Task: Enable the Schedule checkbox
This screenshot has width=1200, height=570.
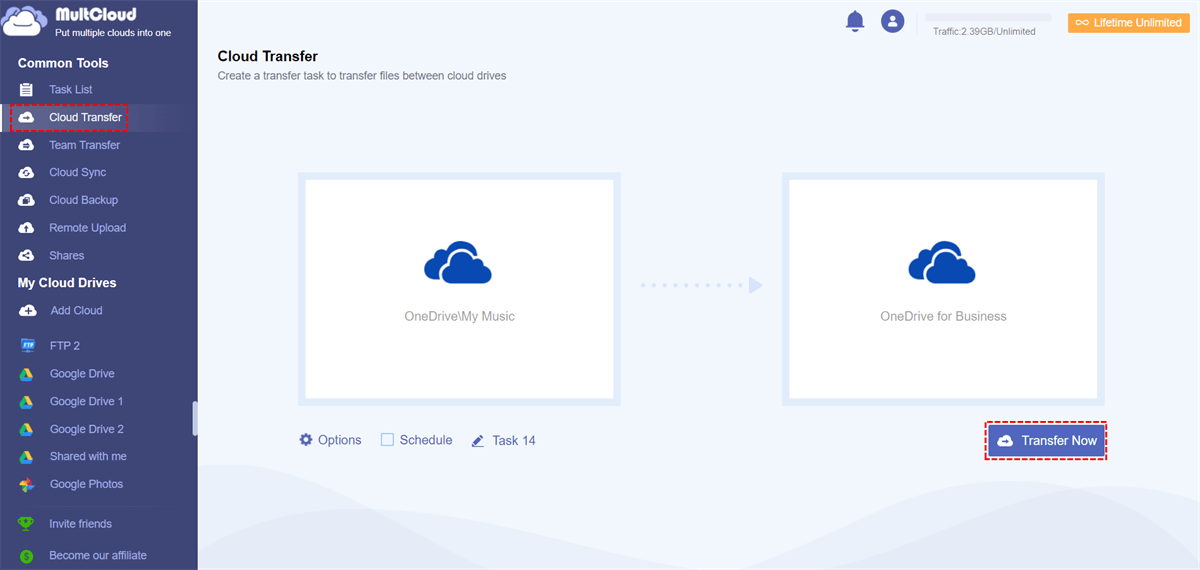Action: (387, 440)
